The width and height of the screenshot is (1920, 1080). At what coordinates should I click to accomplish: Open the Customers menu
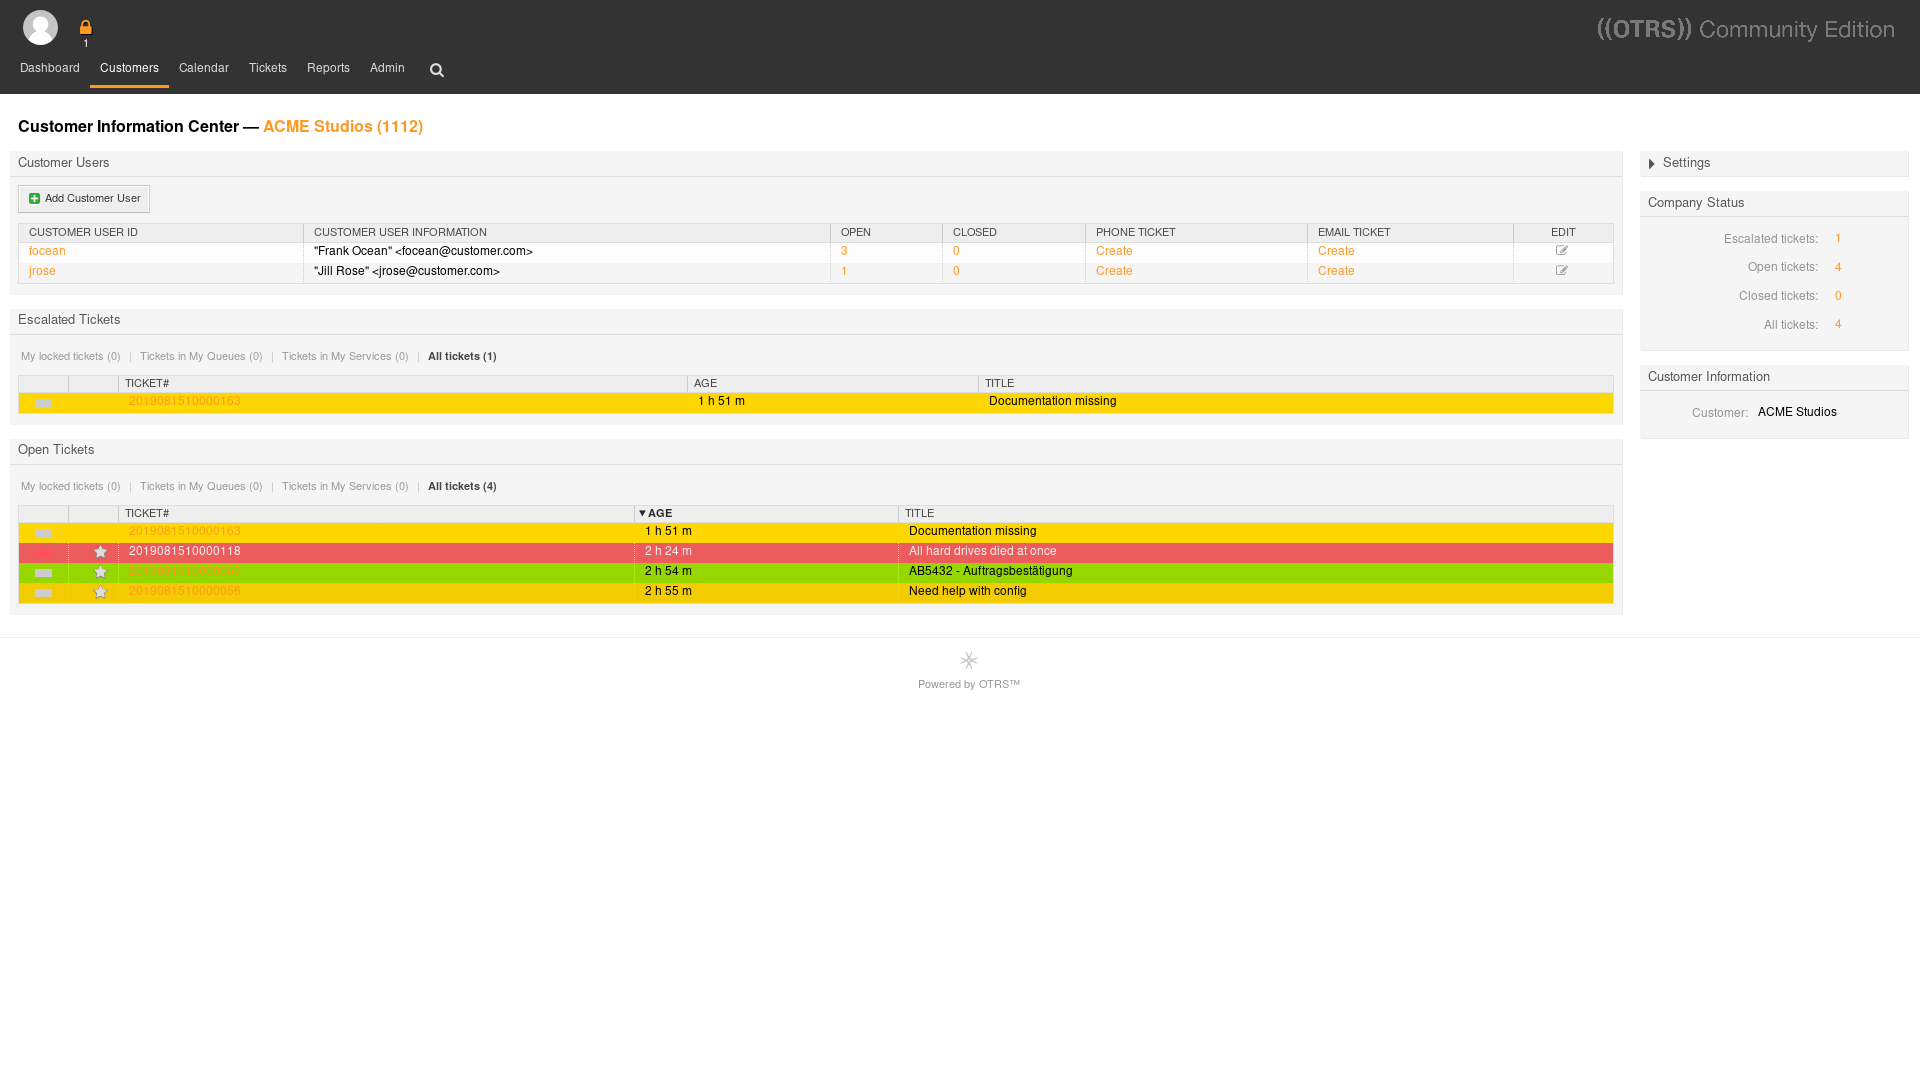pos(129,69)
